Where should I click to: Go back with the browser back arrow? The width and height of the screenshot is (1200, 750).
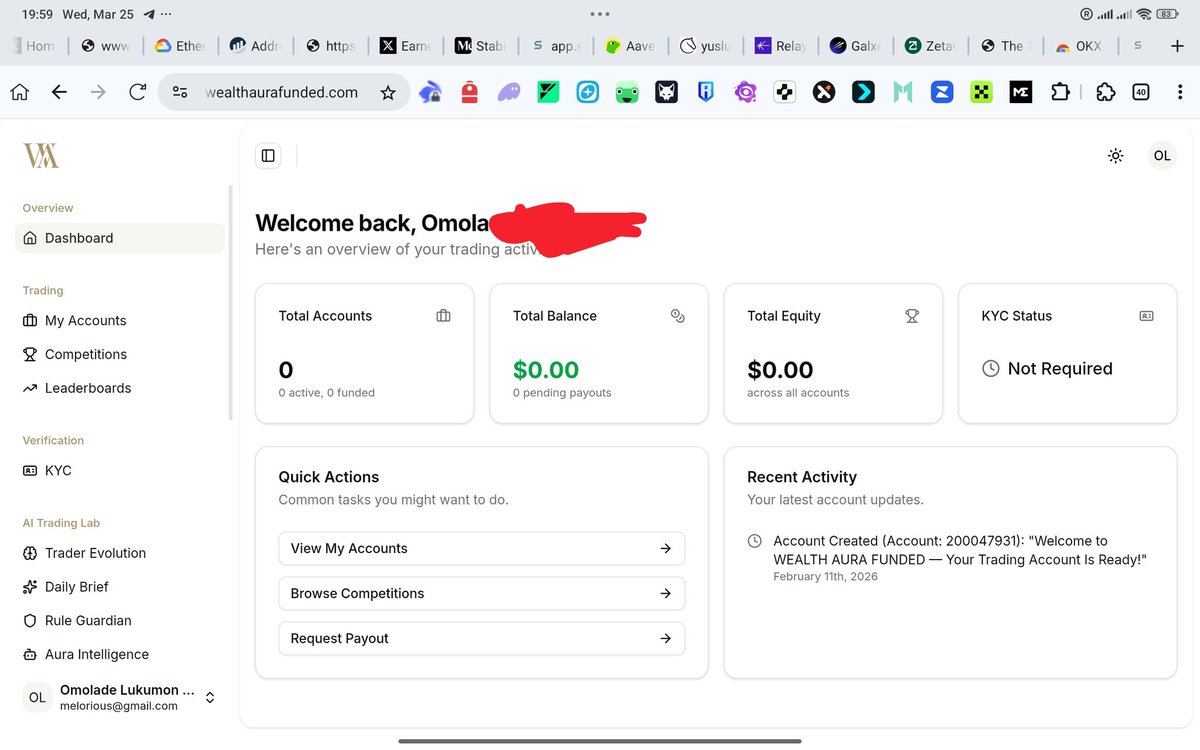click(x=59, y=92)
